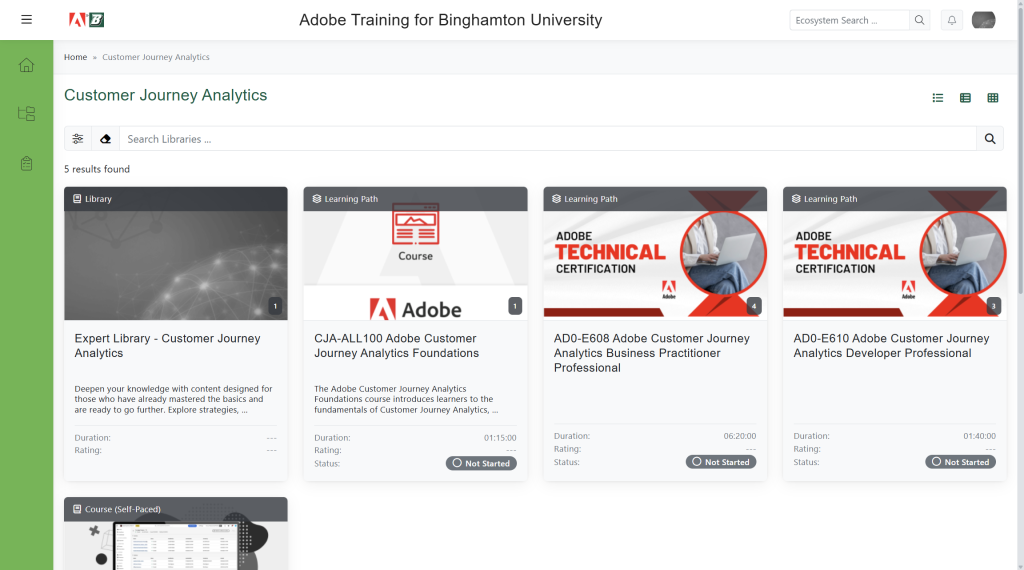The image size is (1024, 570).
Task: Click the Home breadcrumb link
Action: click(x=75, y=57)
